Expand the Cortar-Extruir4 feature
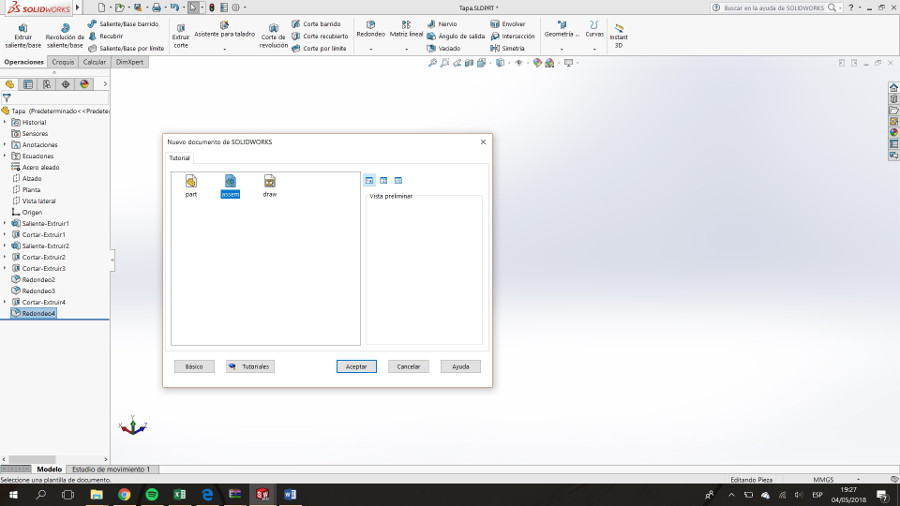900x506 pixels. coord(5,302)
